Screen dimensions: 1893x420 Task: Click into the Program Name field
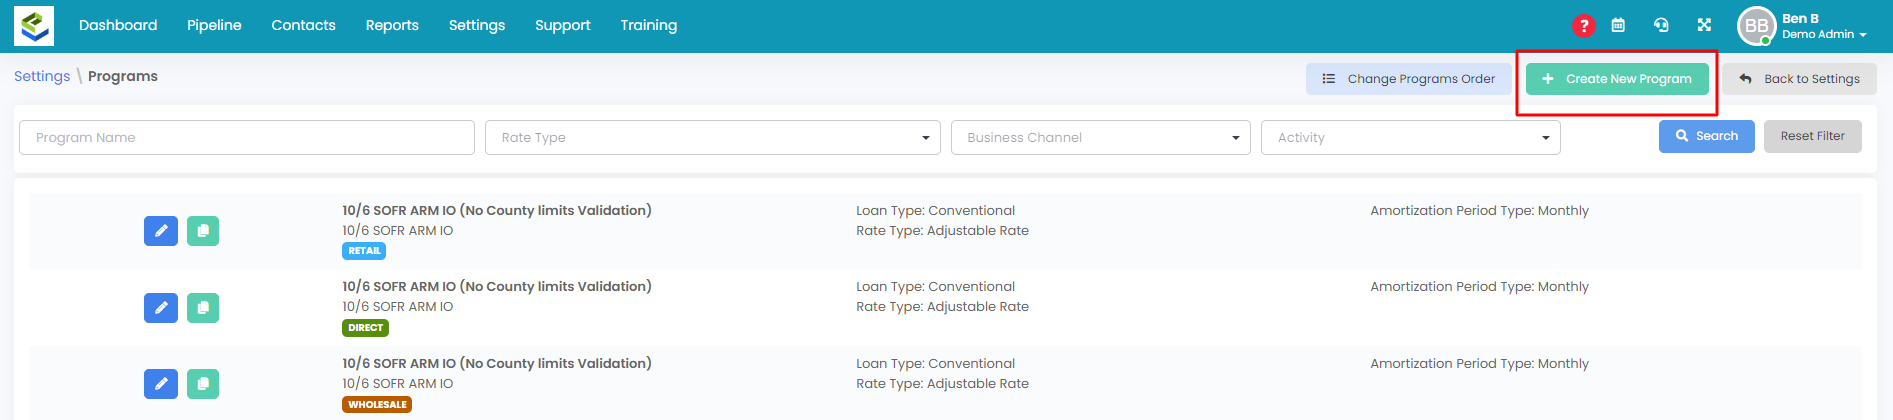(x=246, y=138)
